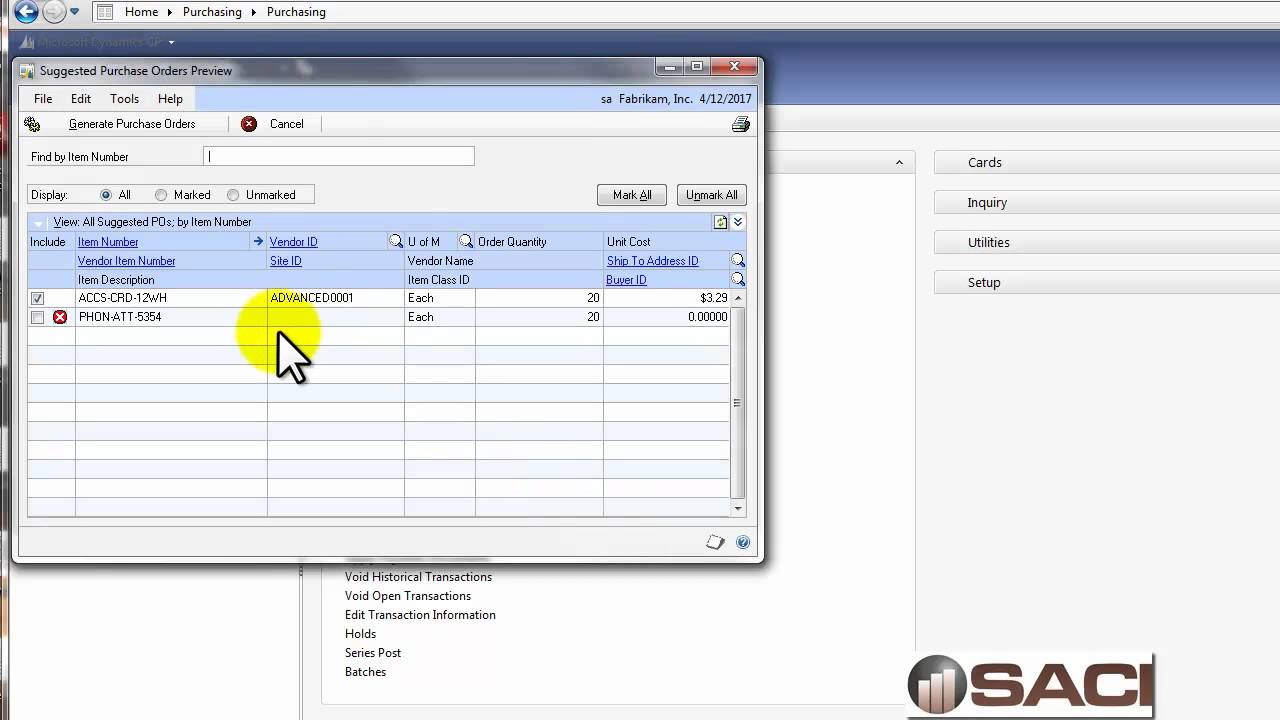Open the Help menu
This screenshot has height=720, width=1280.
(x=170, y=99)
